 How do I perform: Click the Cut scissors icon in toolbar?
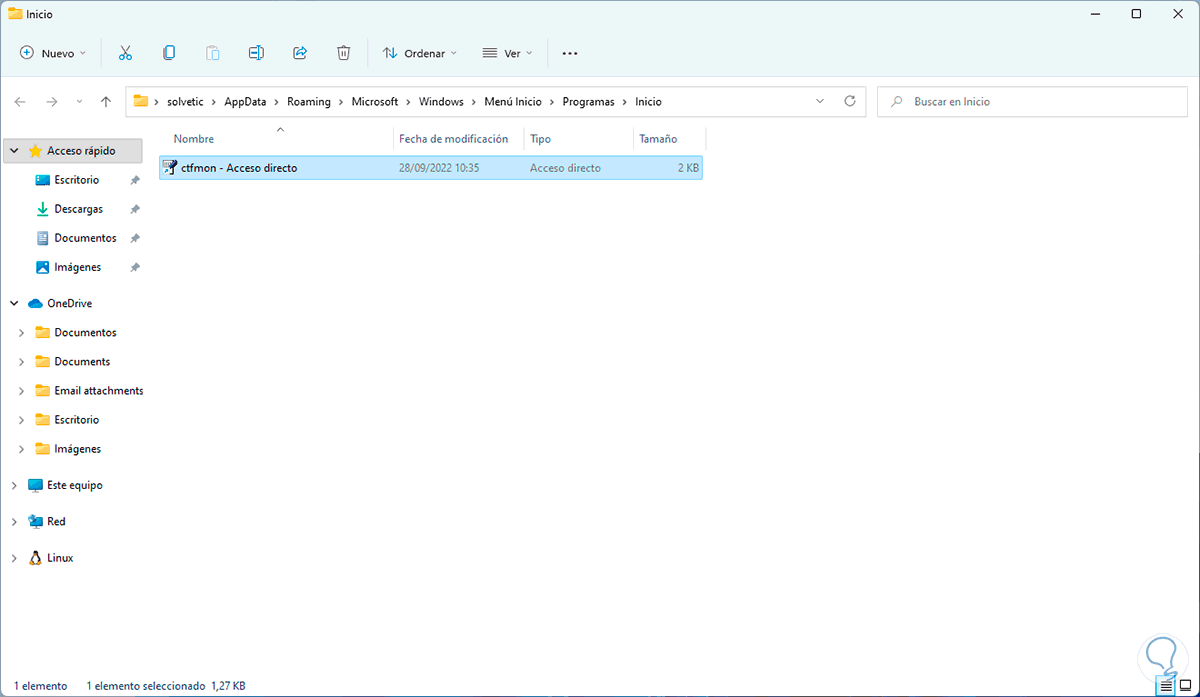click(x=125, y=53)
